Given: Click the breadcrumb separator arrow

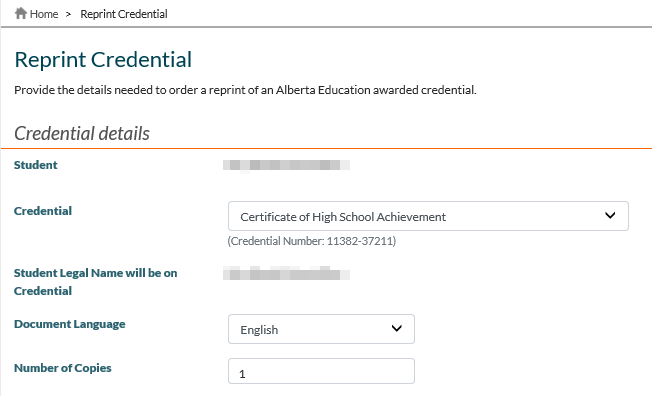Looking at the screenshot, I should (x=69, y=15).
